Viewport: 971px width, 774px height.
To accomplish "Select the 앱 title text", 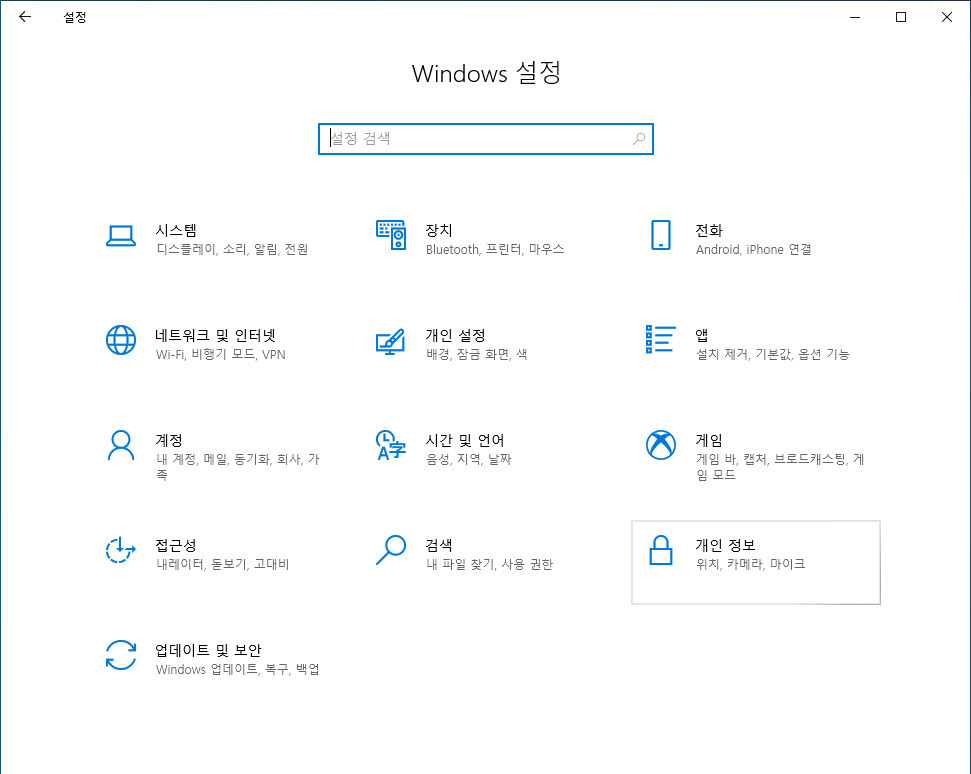I will (x=702, y=336).
